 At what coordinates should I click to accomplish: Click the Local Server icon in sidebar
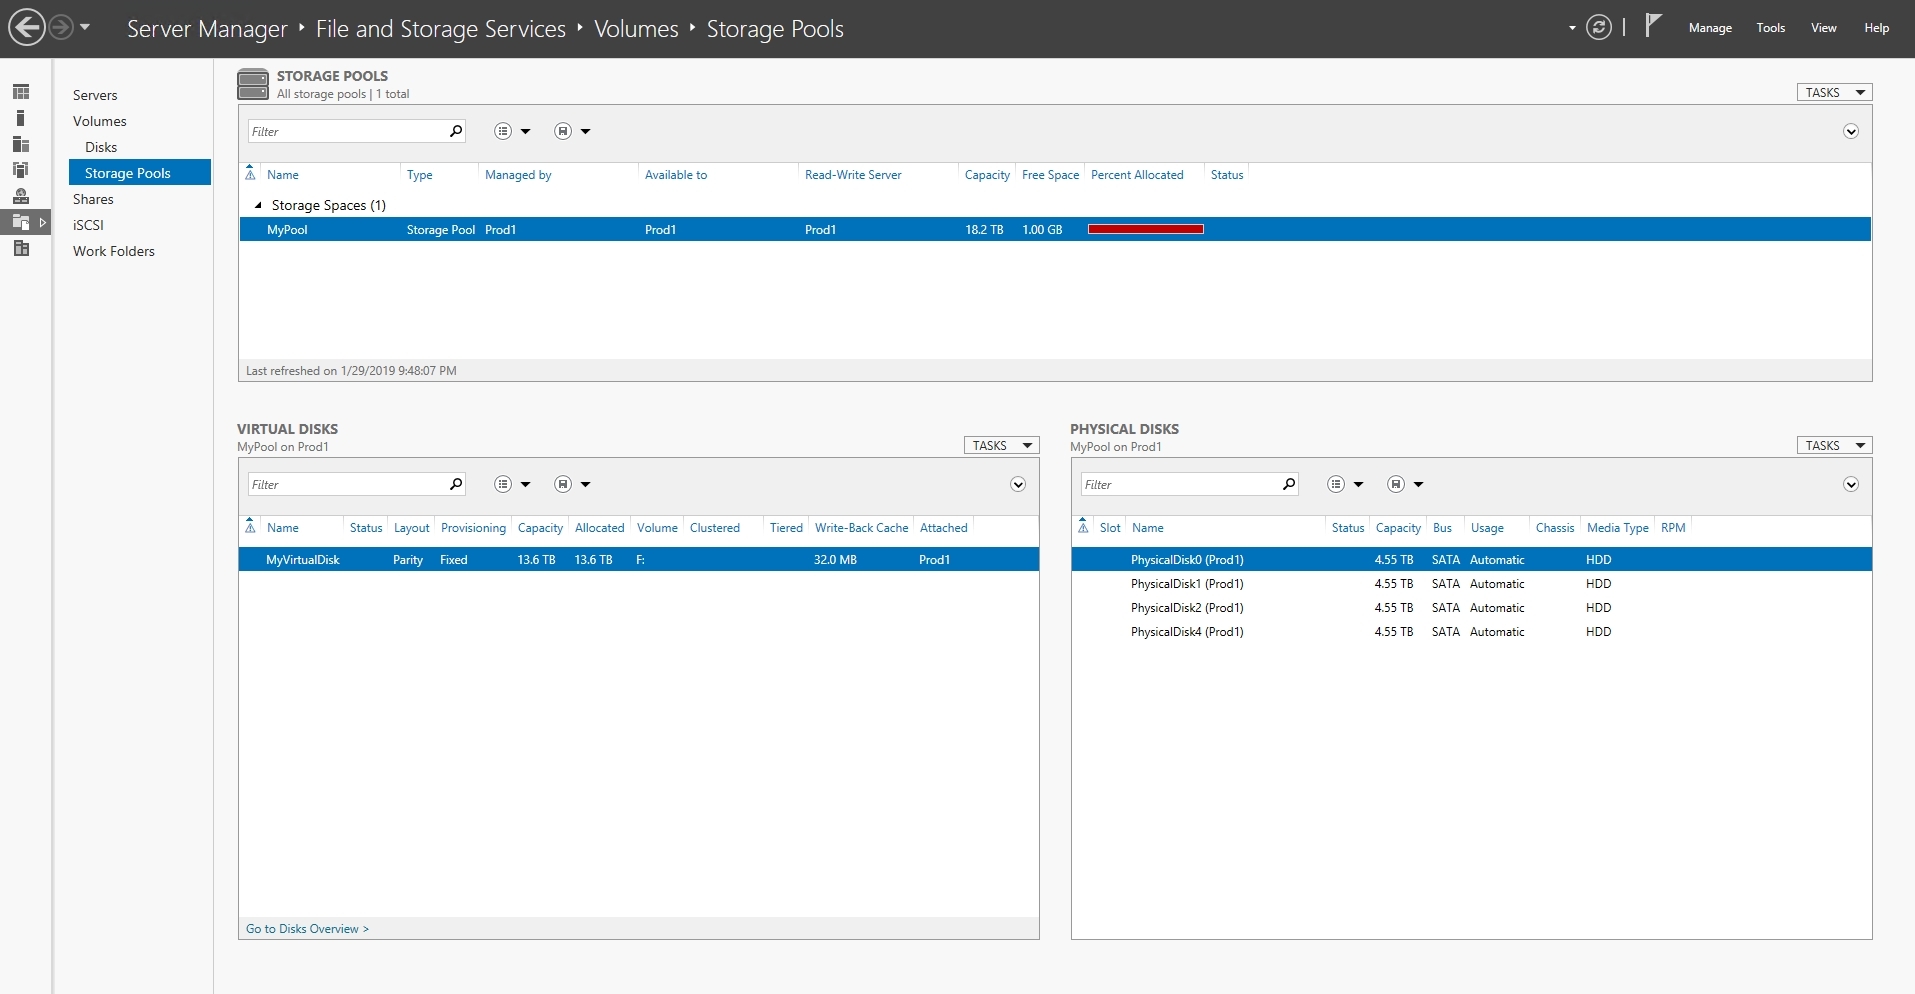click(x=21, y=117)
